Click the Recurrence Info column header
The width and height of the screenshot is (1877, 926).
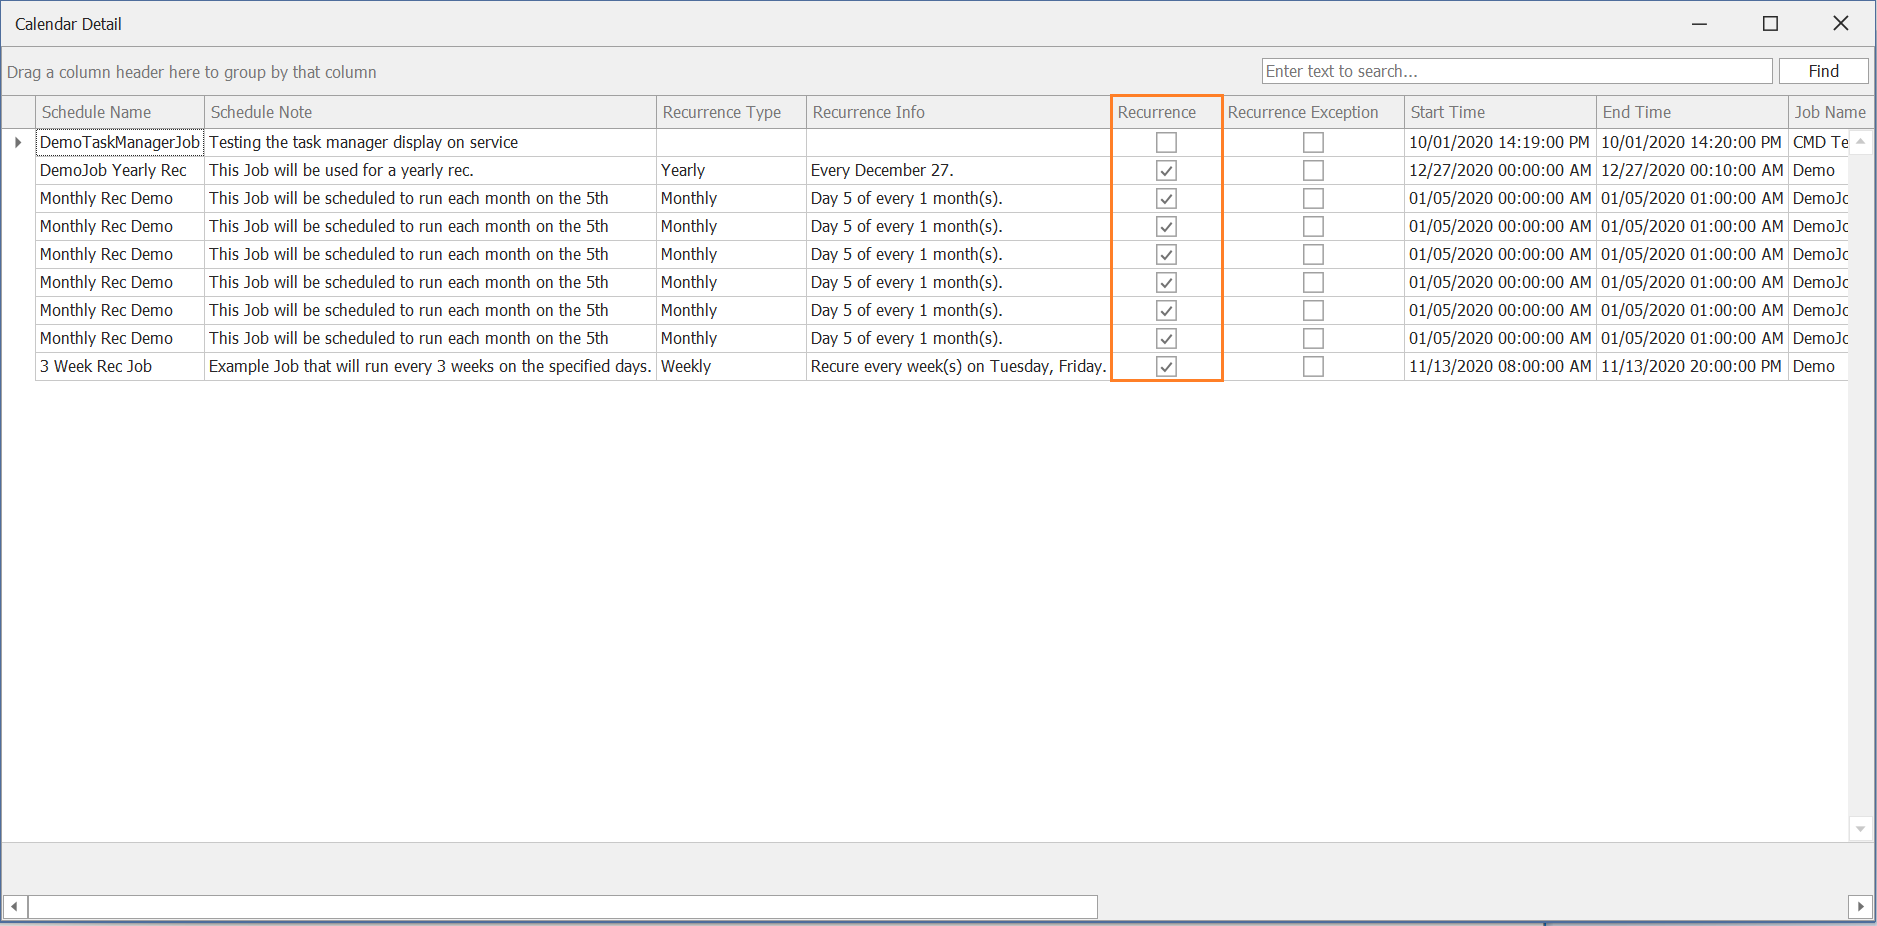pos(958,112)
